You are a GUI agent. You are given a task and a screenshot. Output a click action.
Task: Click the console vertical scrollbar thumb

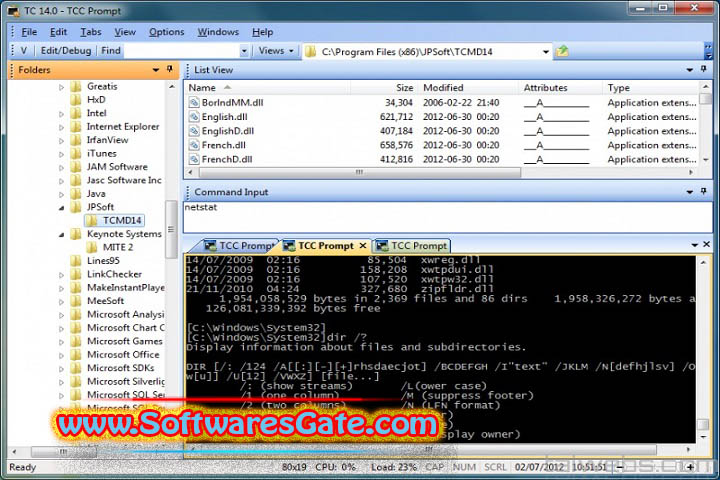(703, 424)
